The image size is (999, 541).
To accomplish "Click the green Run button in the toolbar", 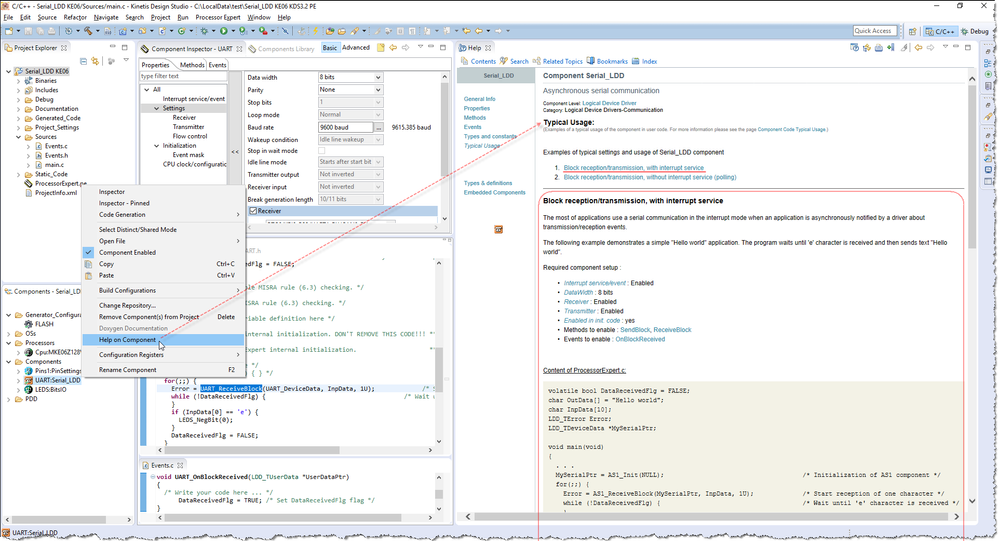I will pyautogui.click(x=224, y=31).
